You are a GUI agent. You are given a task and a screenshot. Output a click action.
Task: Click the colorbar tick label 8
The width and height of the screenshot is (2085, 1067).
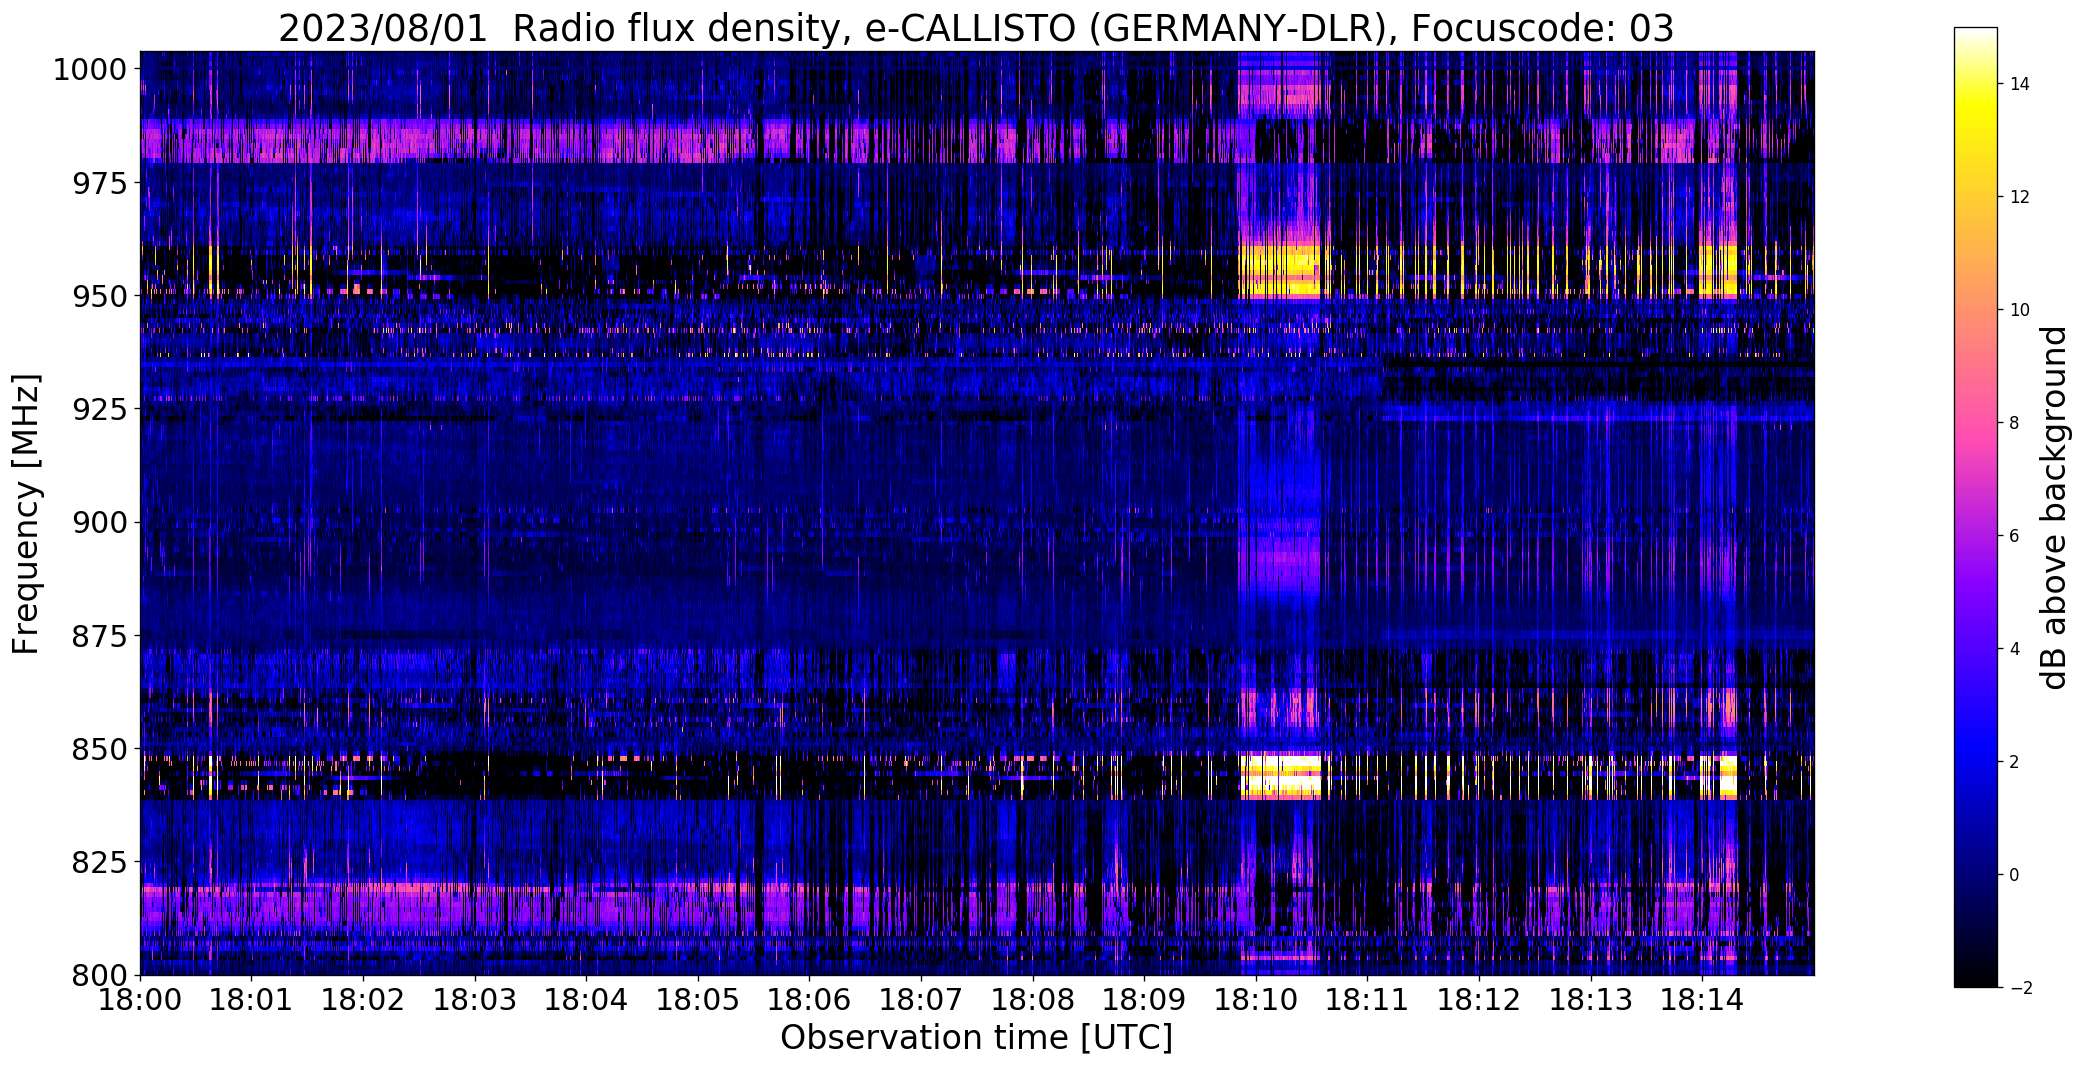click(2014, 423)
